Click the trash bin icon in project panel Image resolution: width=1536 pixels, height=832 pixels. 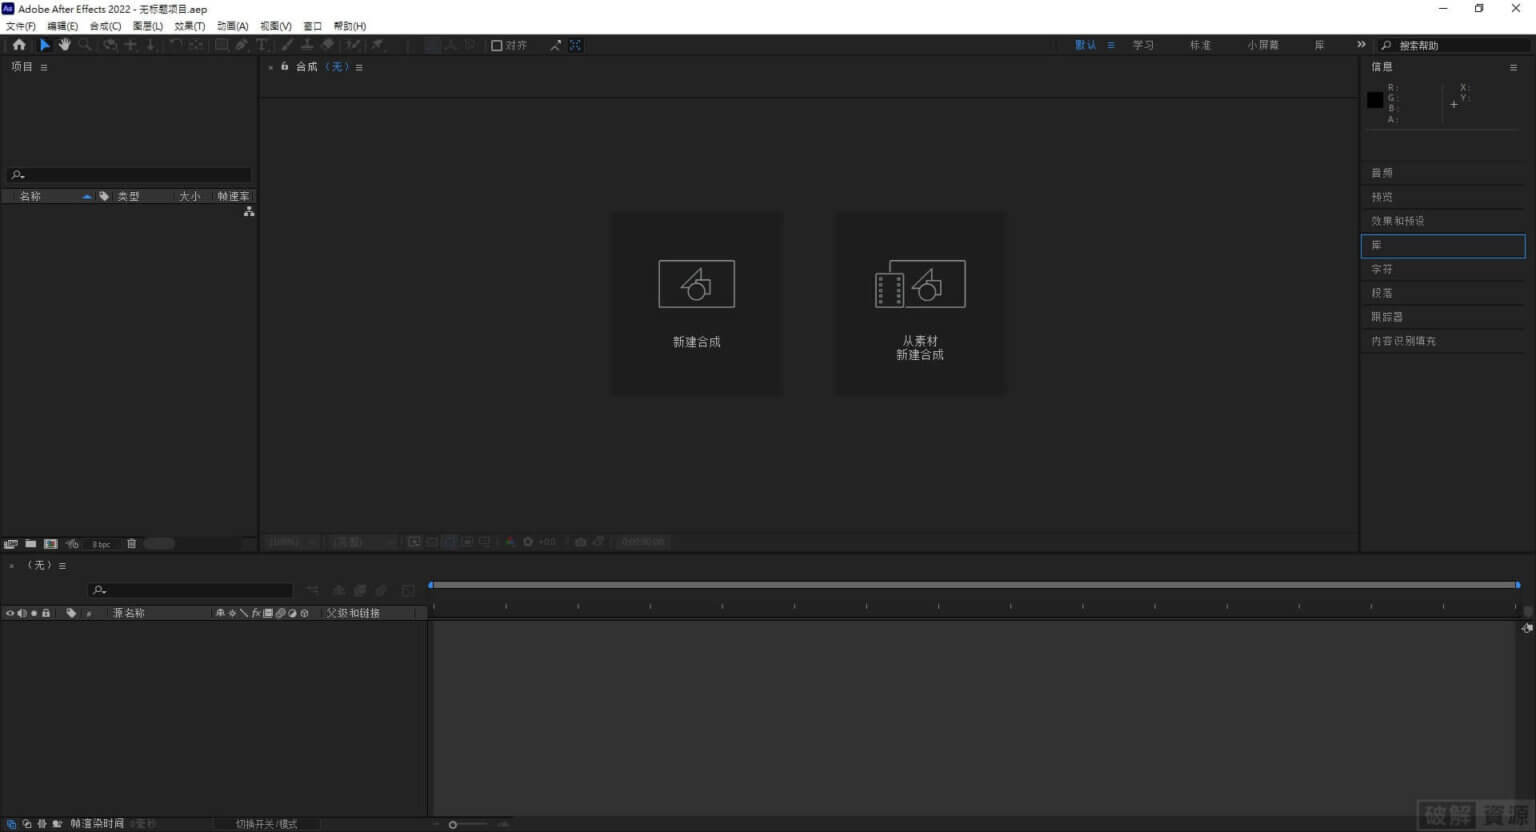pos(132,543)
